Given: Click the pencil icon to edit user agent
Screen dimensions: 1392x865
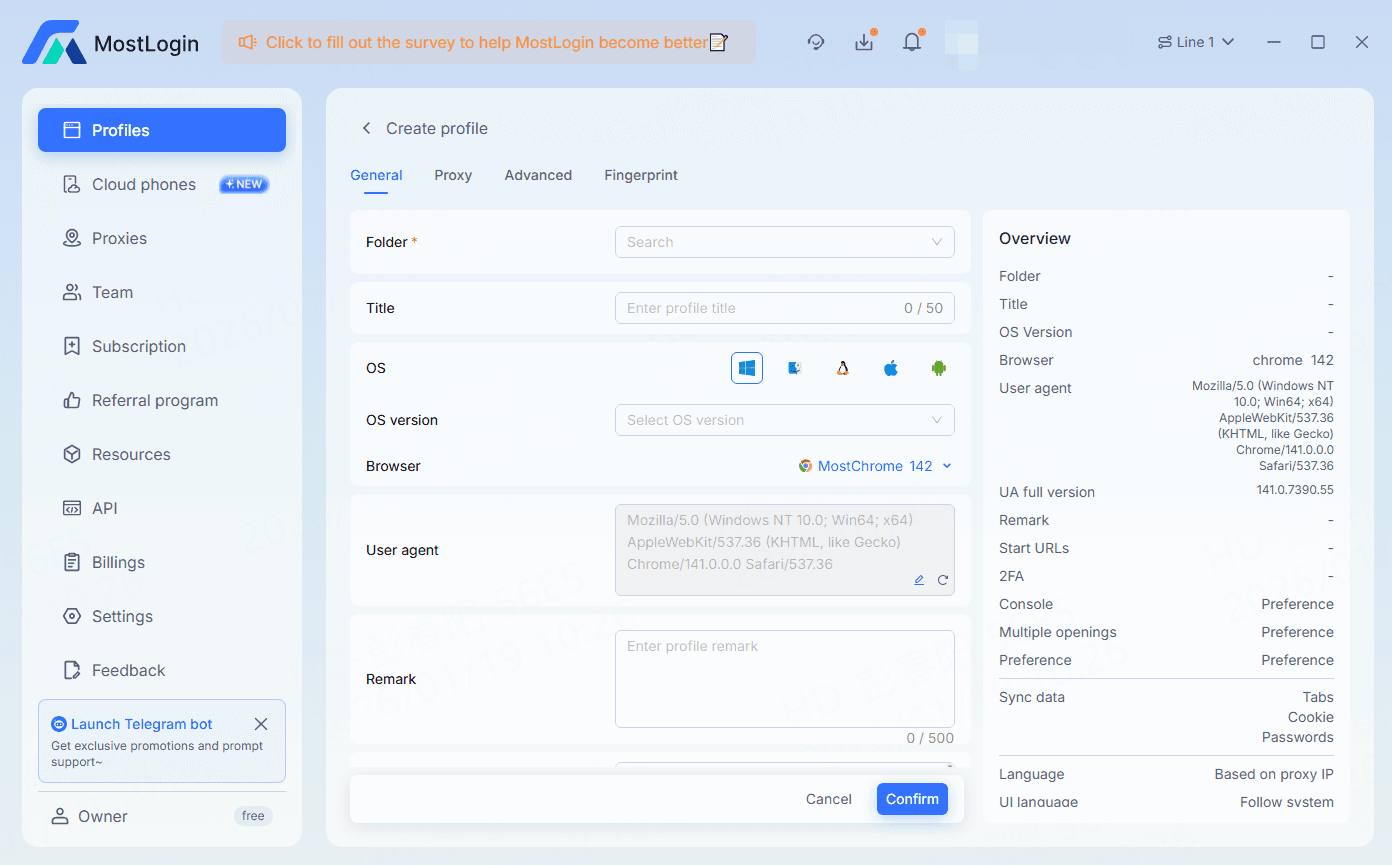Looking at the screenshot, I should (x=919, y=580).
